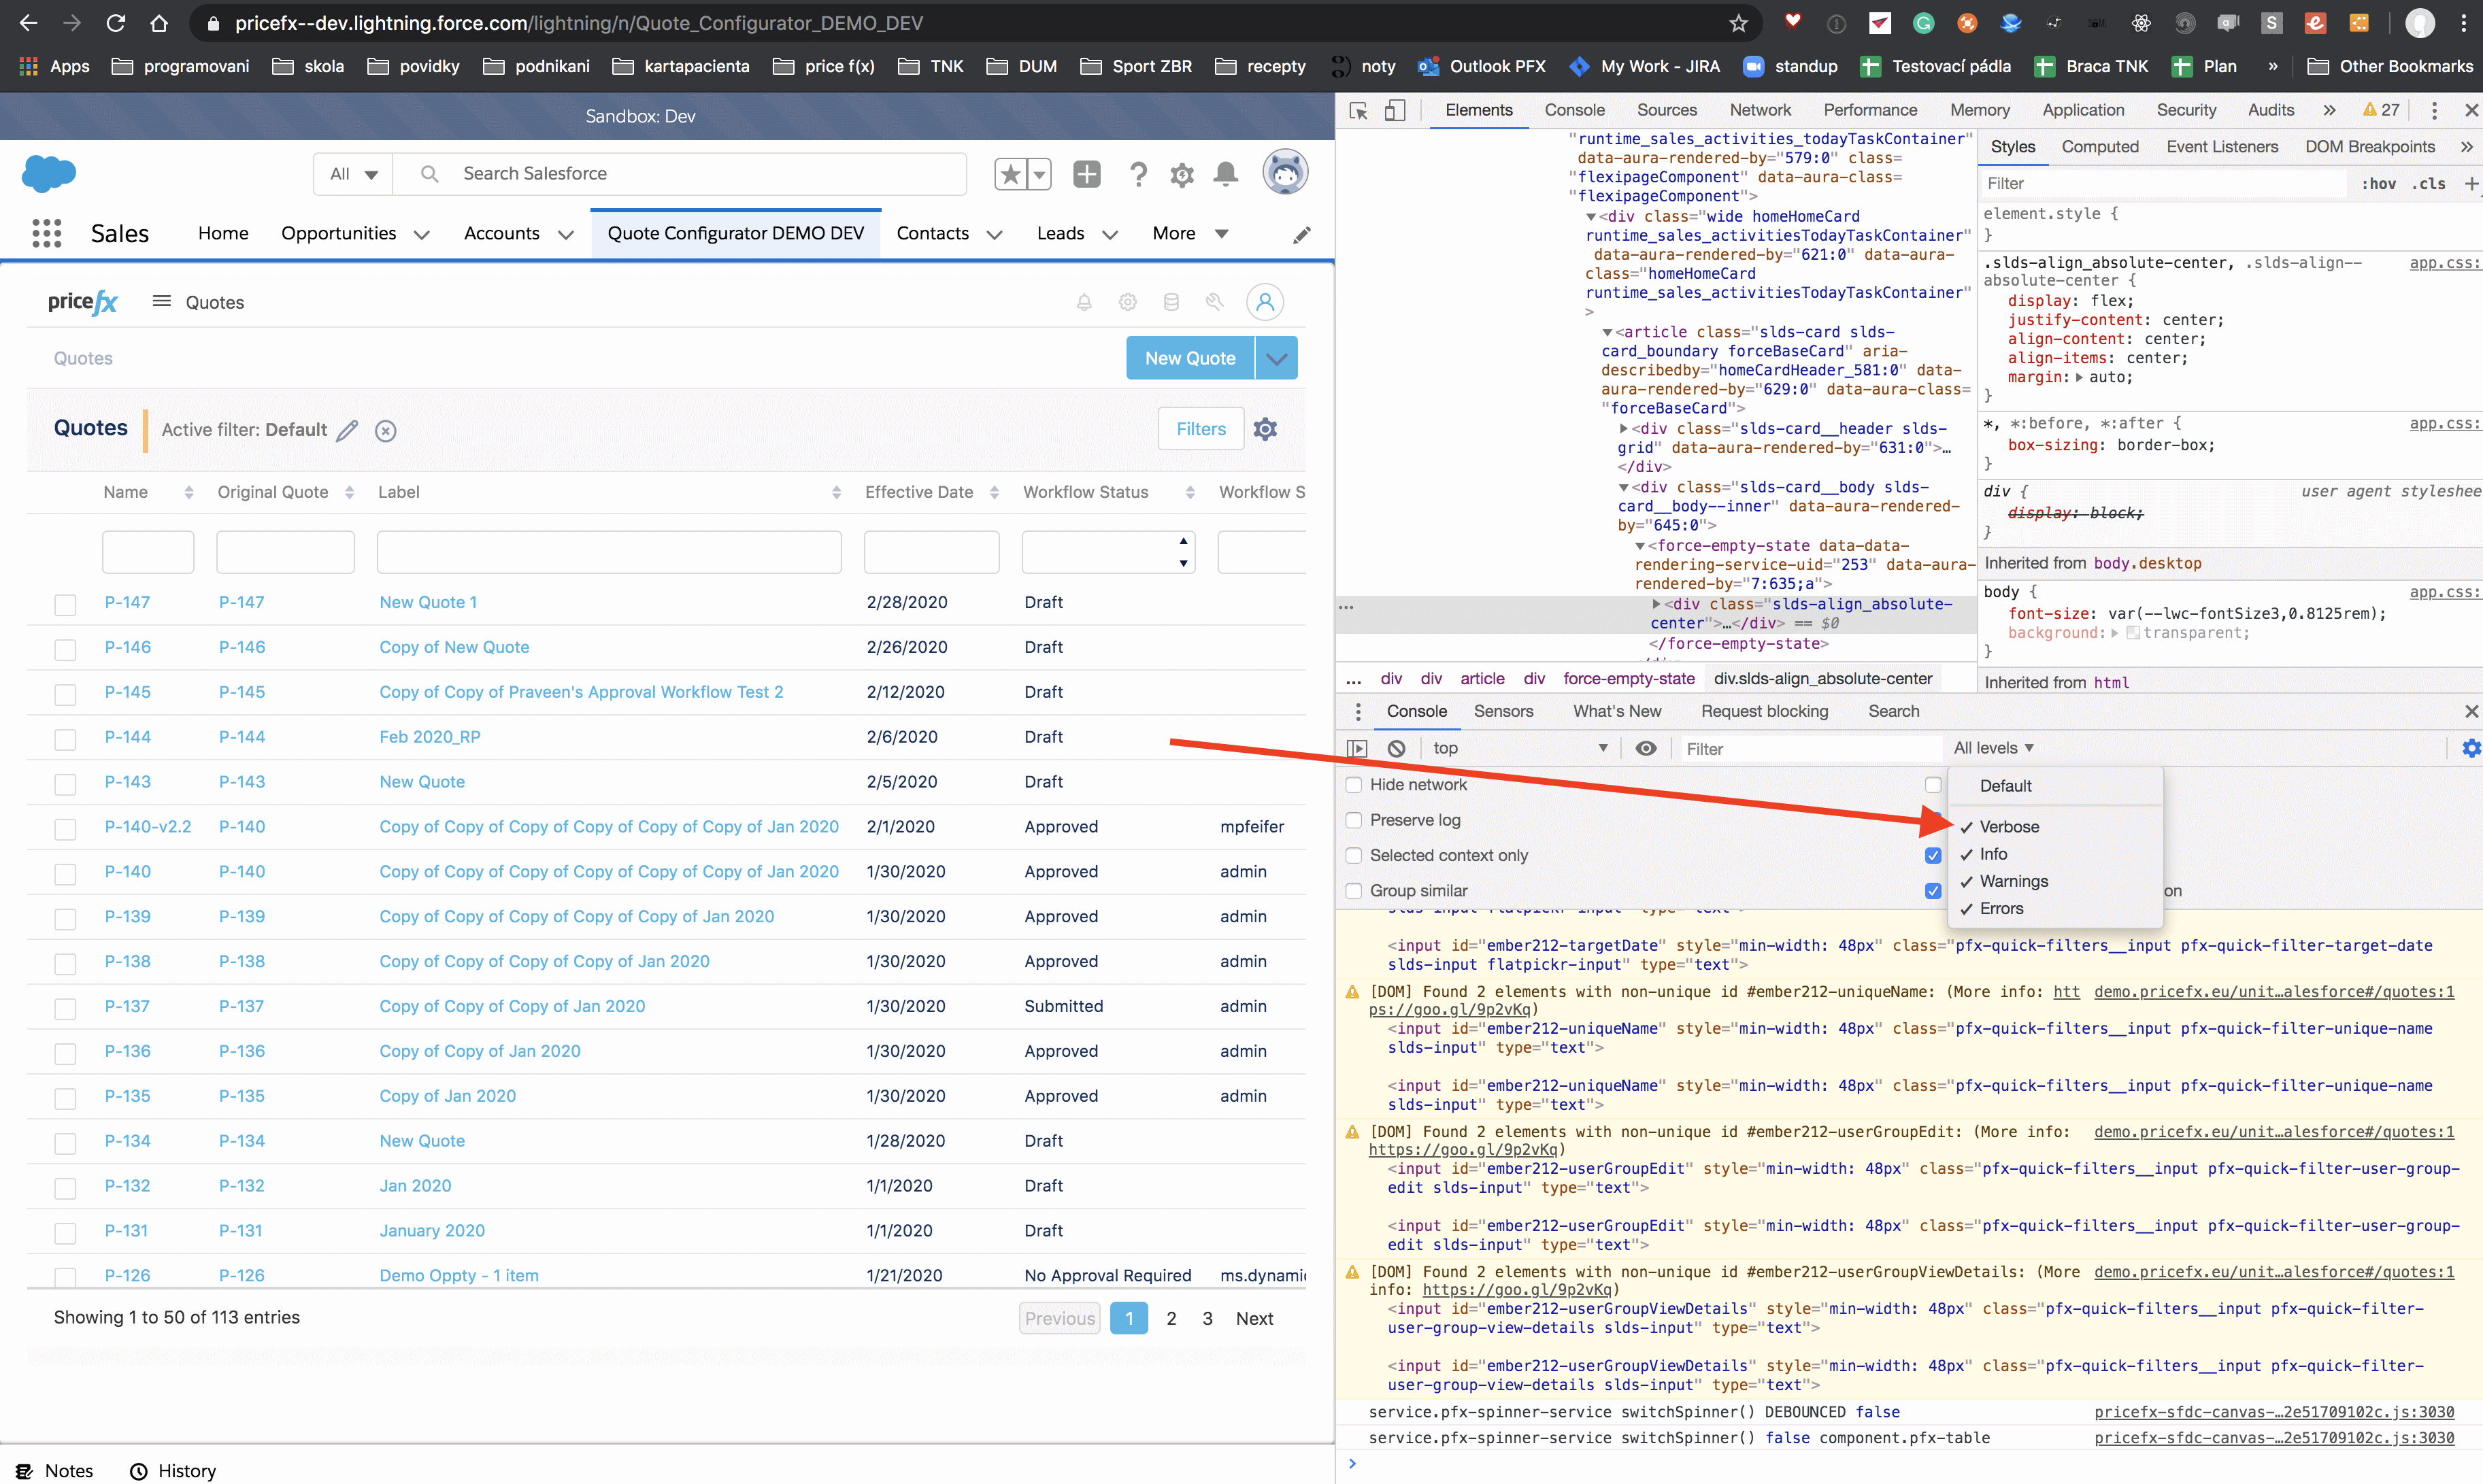
Task: Check the Hide network option
Action: pos(1354,785)
